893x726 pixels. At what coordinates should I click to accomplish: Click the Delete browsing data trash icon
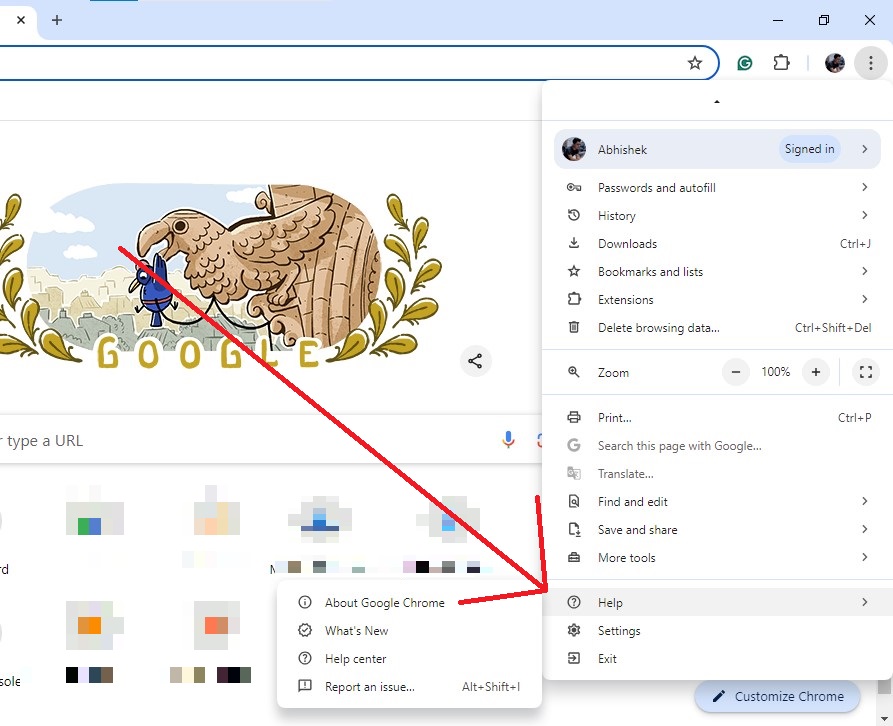click(x=574, y=327)
